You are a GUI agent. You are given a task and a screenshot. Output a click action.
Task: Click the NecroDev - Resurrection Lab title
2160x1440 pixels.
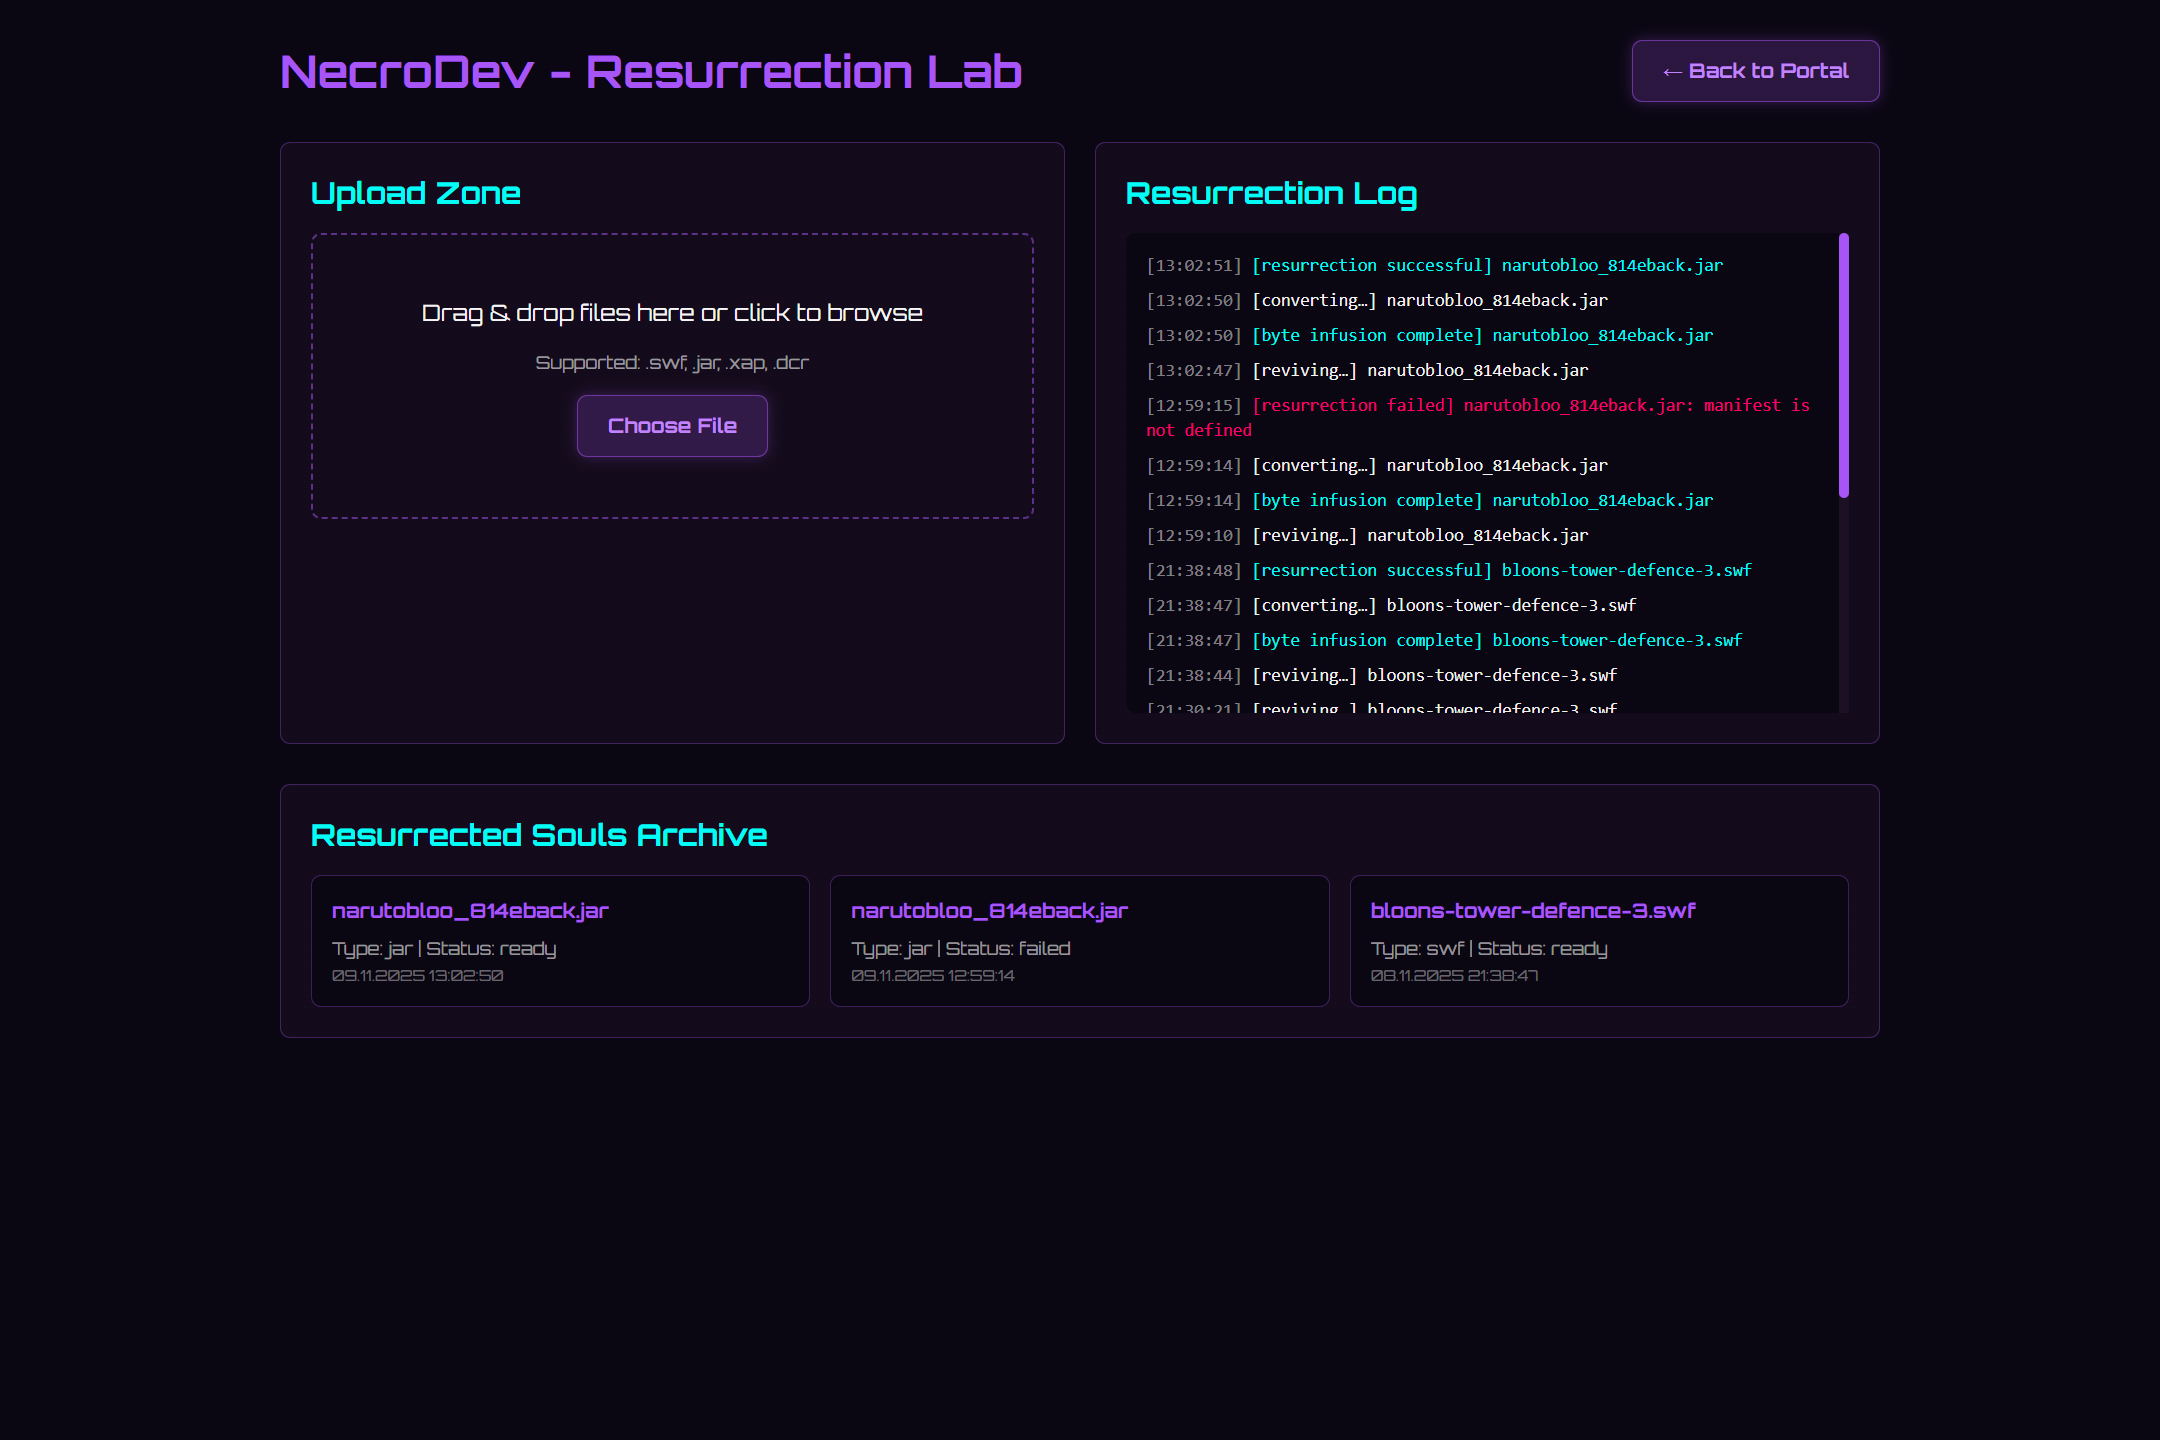(650, 72)
